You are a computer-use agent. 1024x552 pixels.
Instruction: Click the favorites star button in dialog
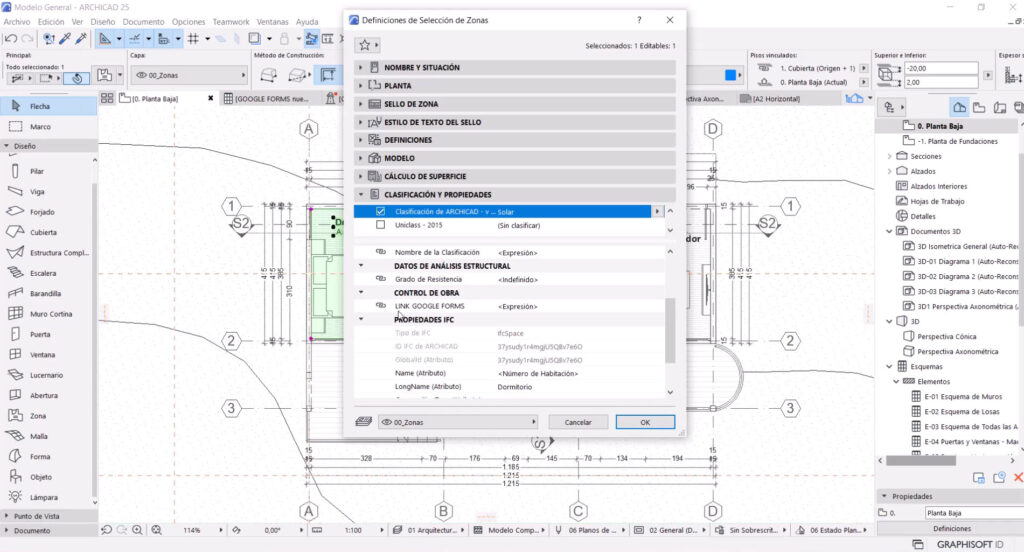pyautogui.click(x=367, y=45)
